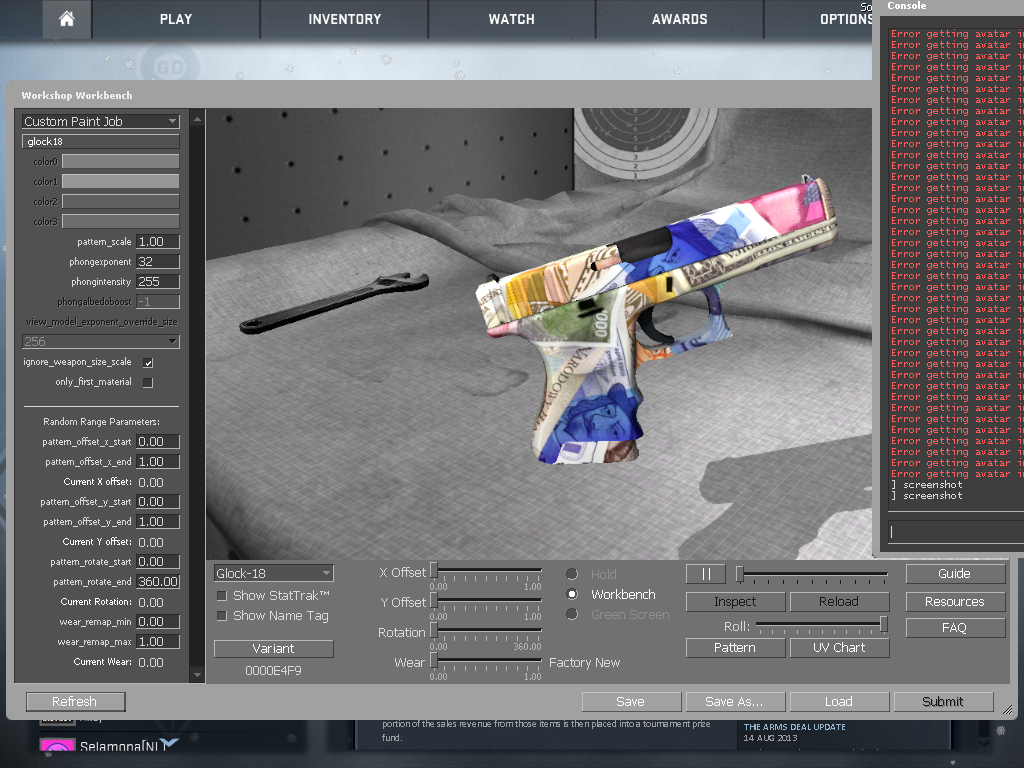Grab the workbench window corner grip

pyautogui.click(x=1008, y=709)
